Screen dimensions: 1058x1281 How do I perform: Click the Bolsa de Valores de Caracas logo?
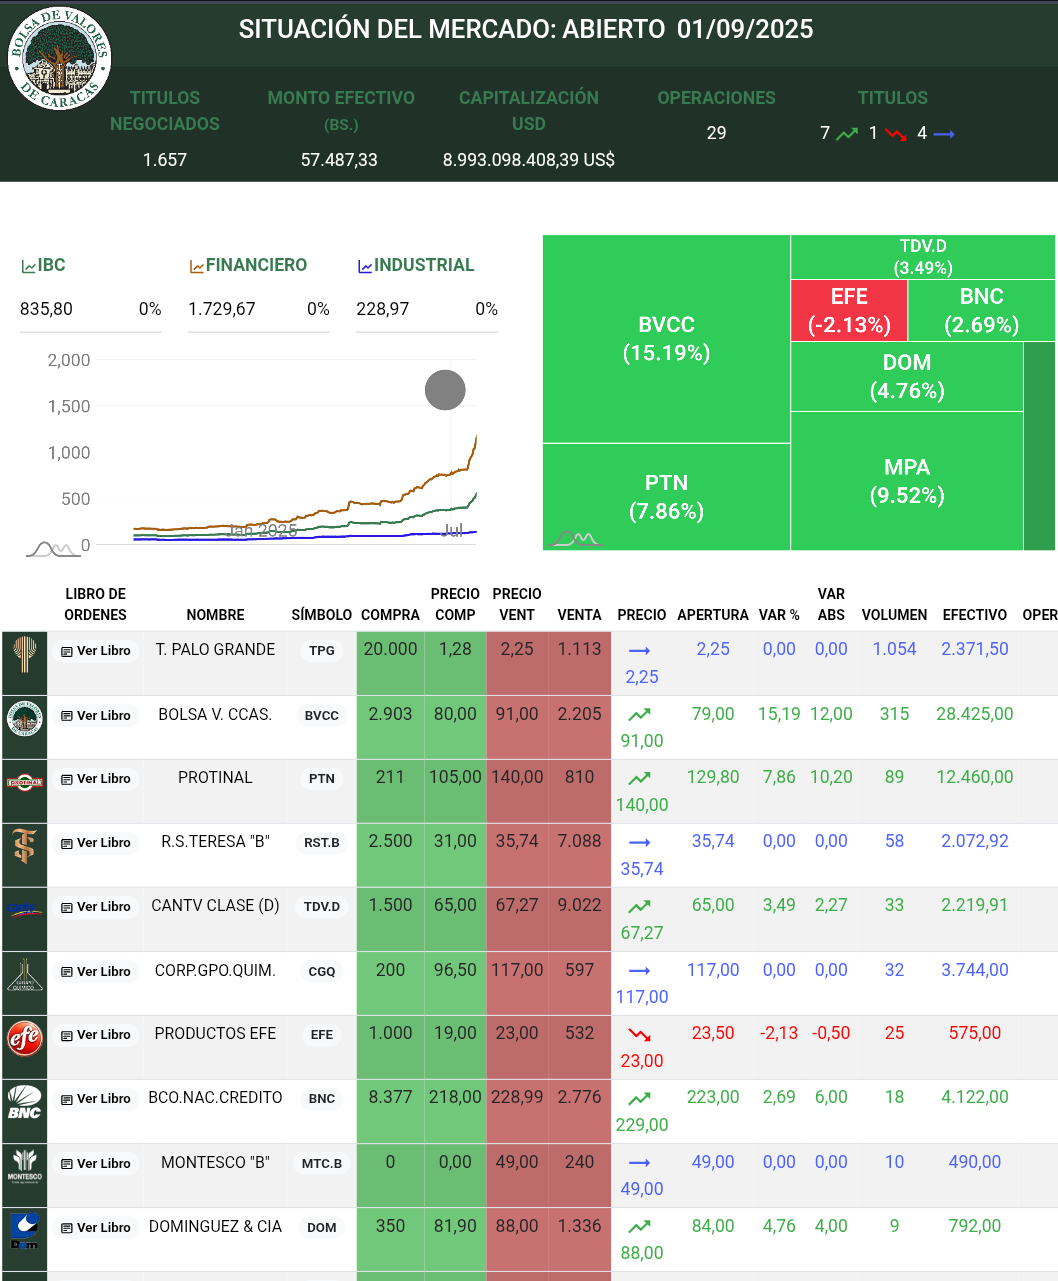click(x=59, y=58)
